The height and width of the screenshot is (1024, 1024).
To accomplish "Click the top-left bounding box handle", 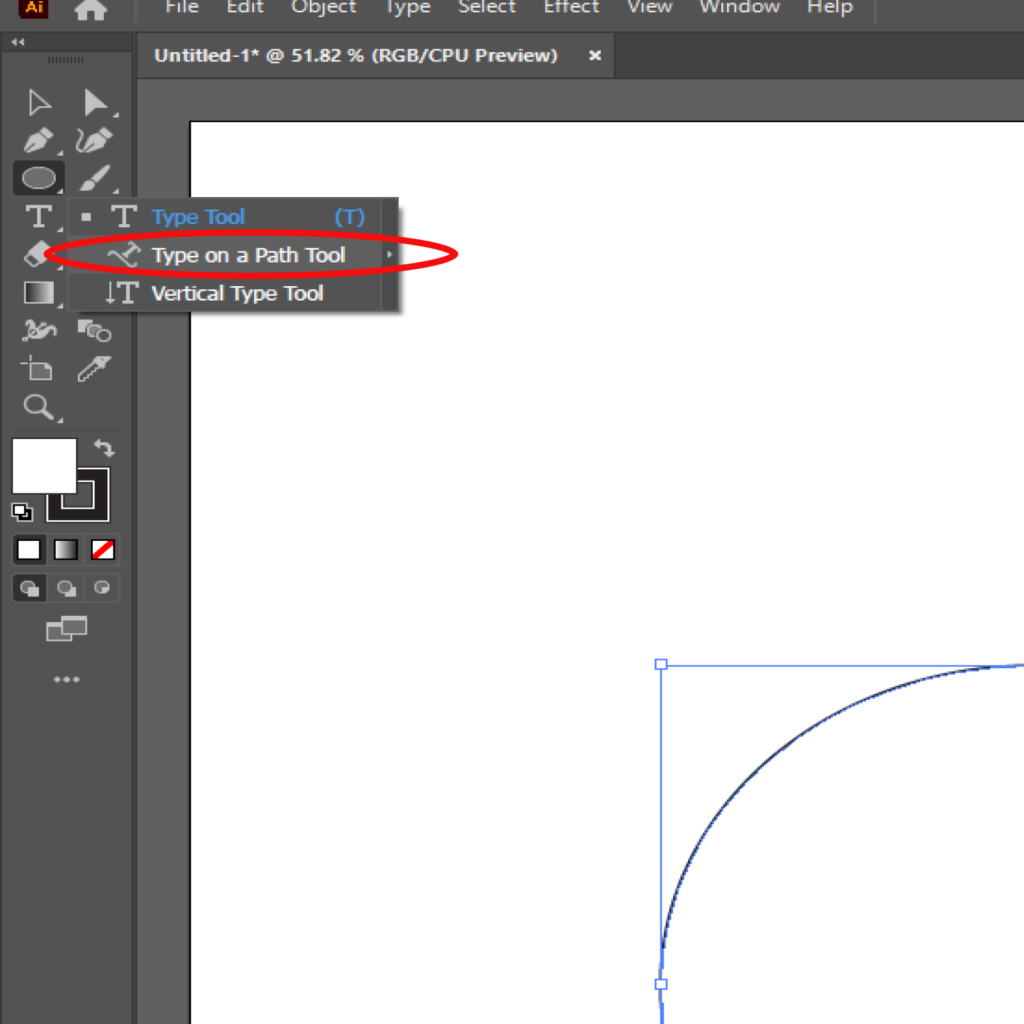I will (661, 664).
